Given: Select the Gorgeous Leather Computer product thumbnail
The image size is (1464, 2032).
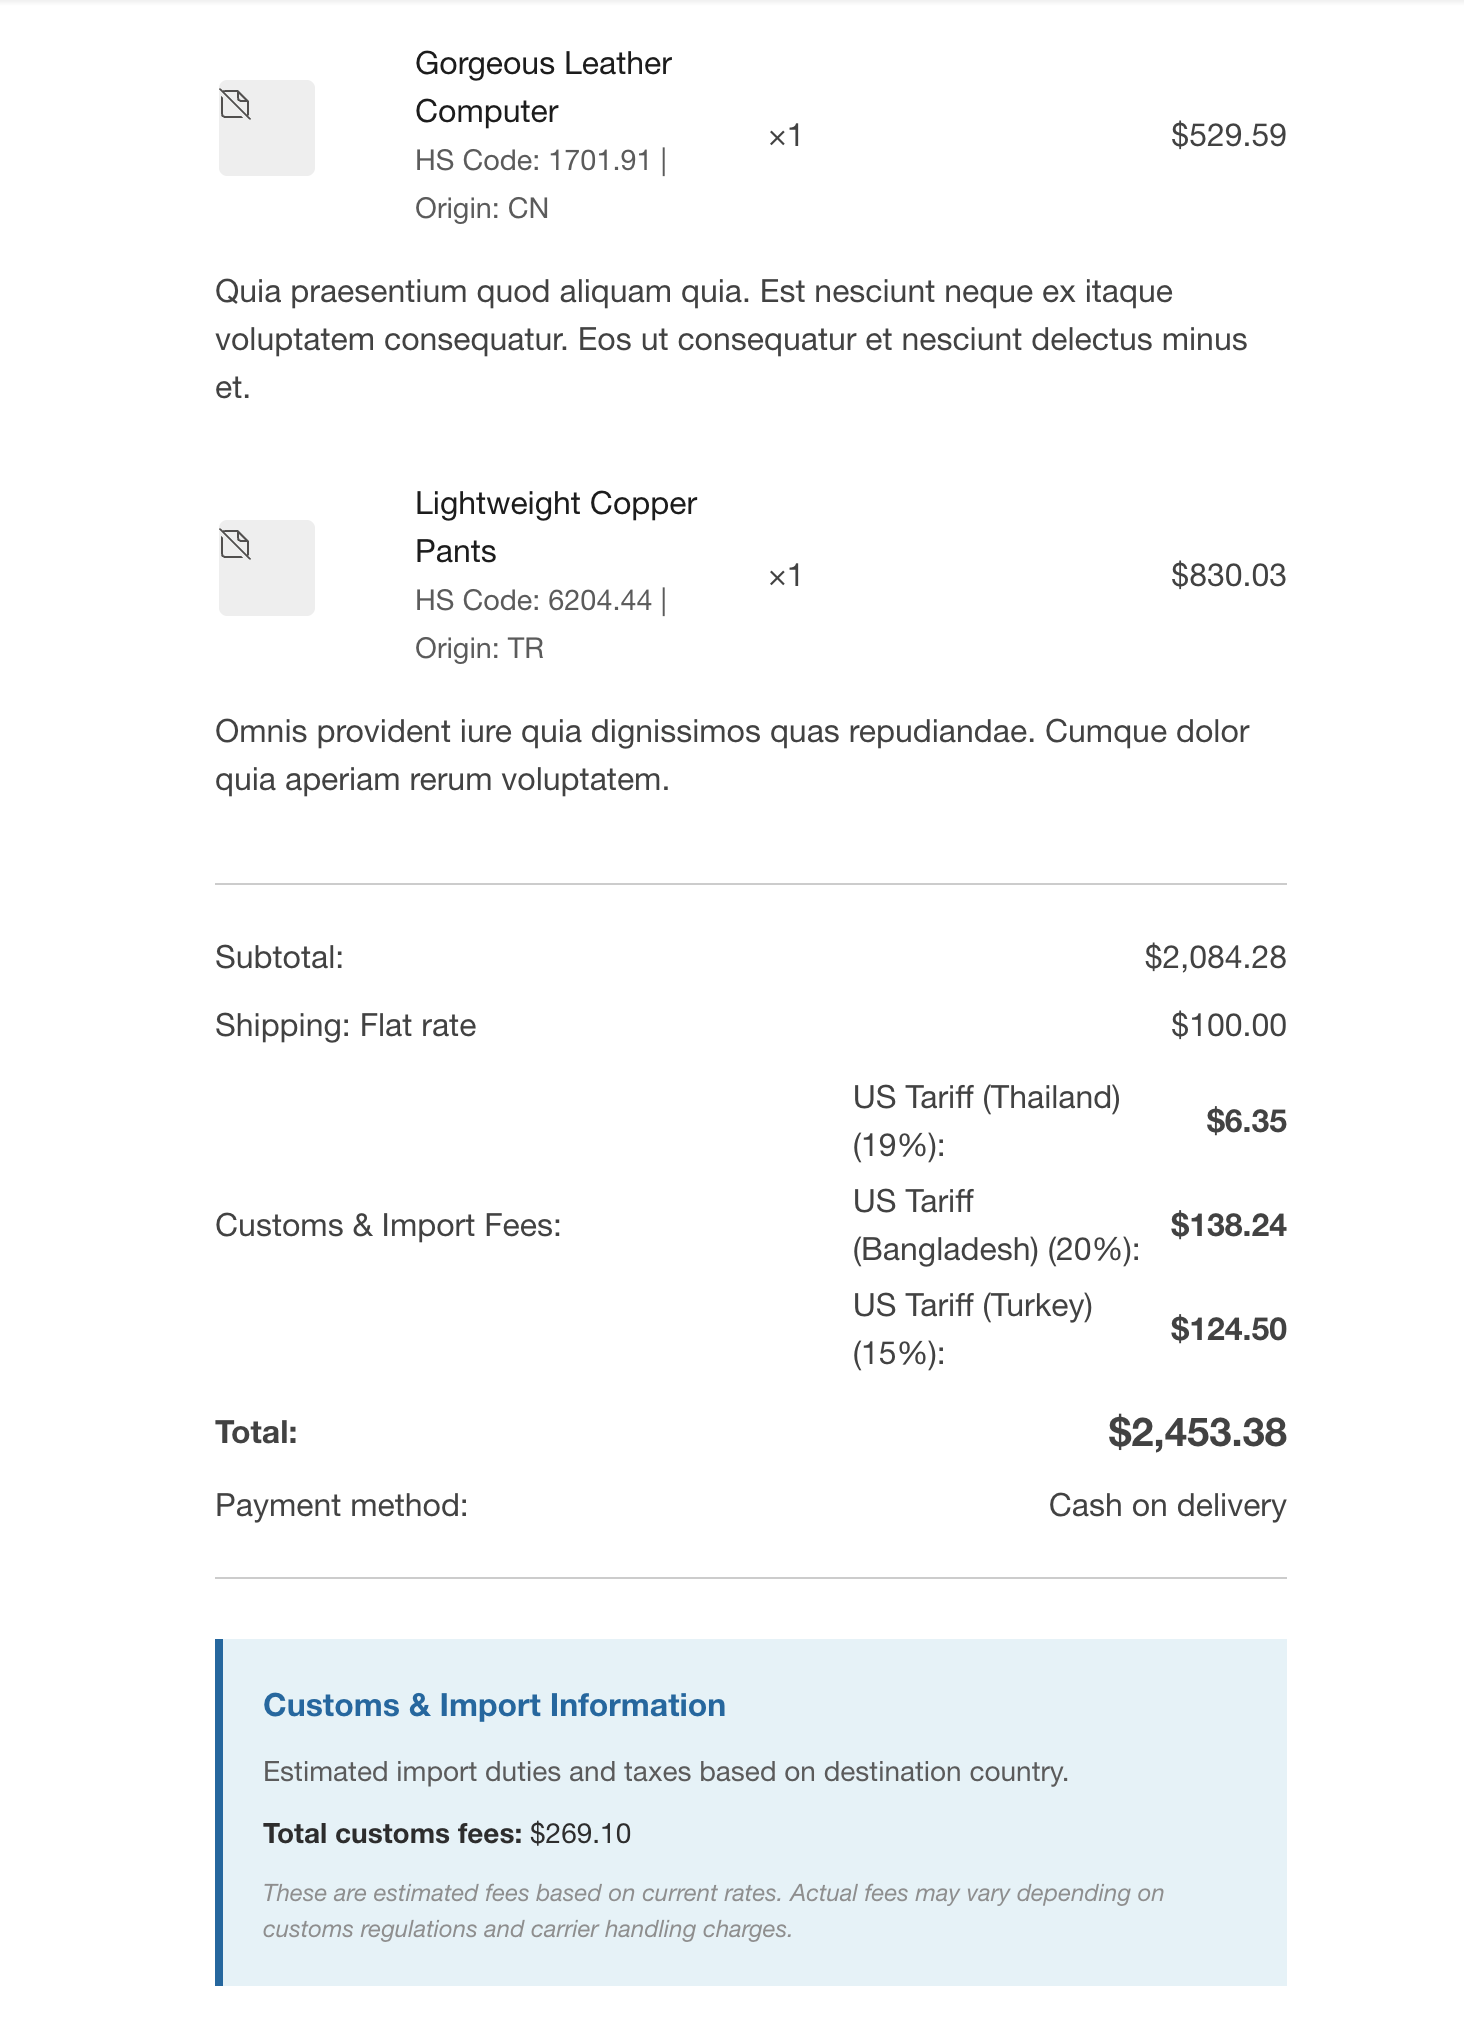Looking at the screenshot, I should click(267, 128).
